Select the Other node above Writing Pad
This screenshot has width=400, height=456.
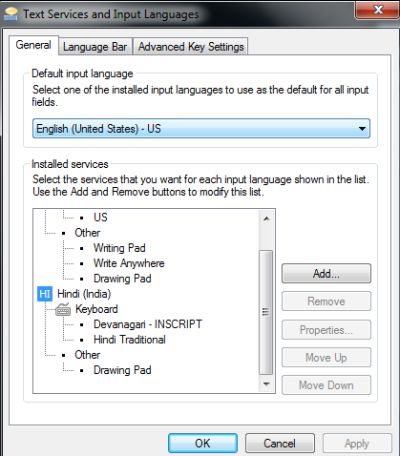pyautogui.click(x=87, y=233)
